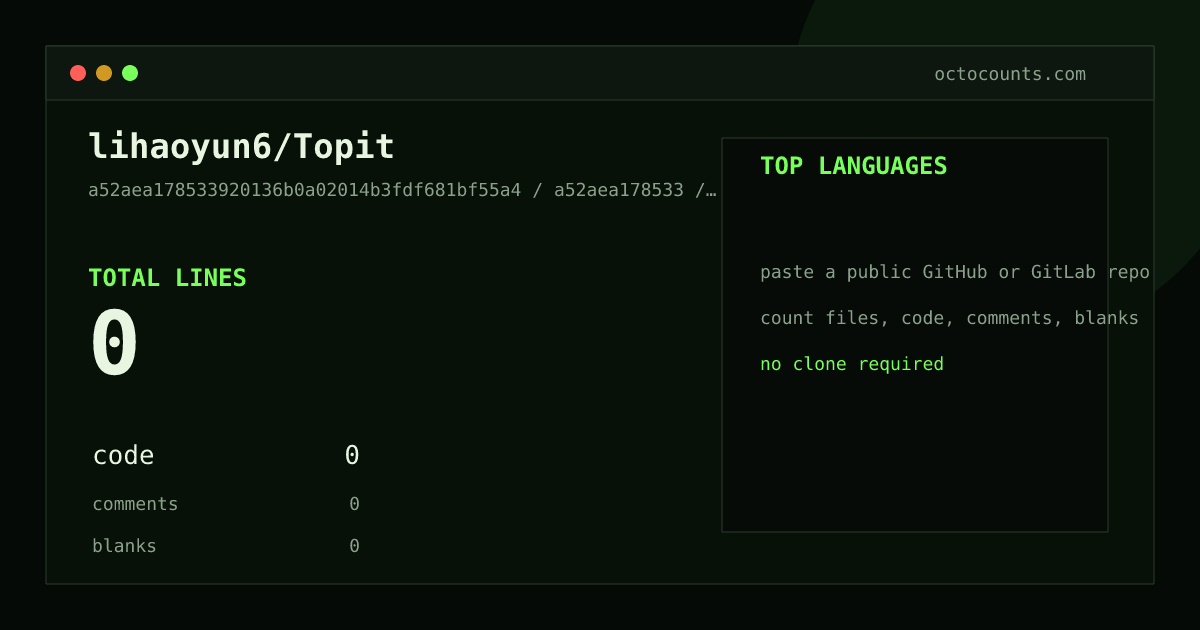Click the red close window dot
1200x630 pixels.
pos(78,73)
